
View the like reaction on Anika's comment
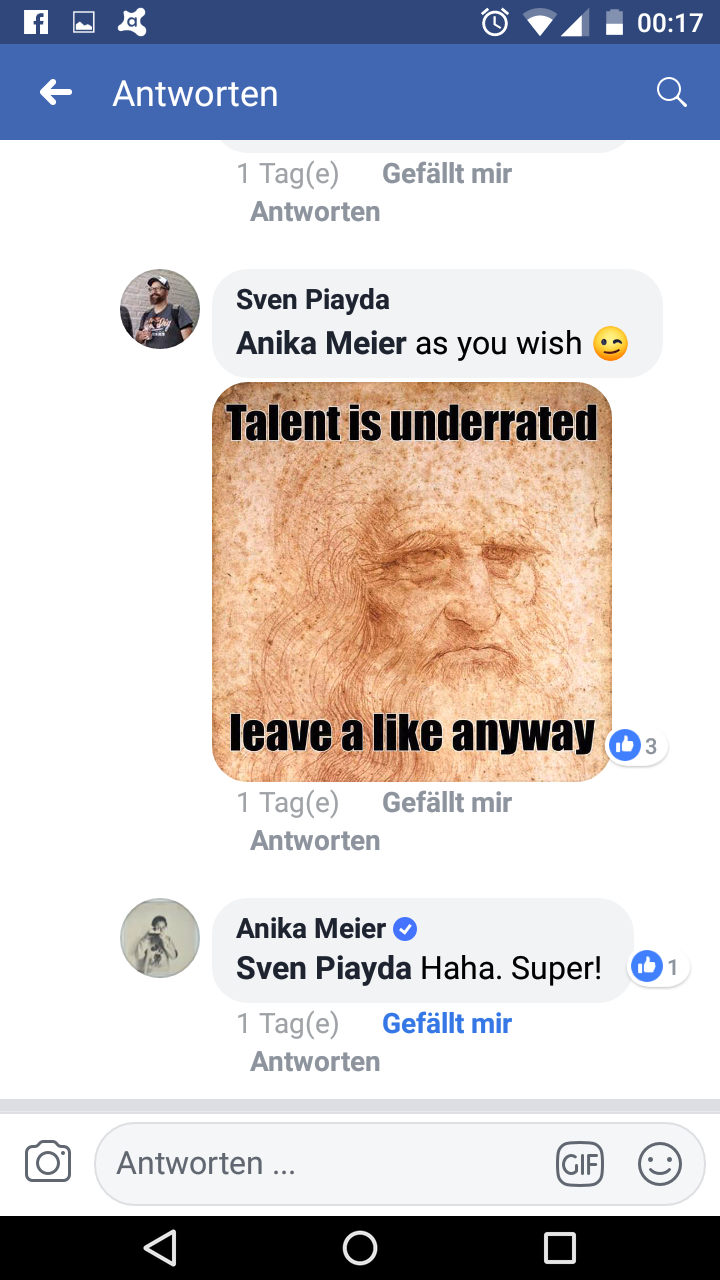[659, 967]
